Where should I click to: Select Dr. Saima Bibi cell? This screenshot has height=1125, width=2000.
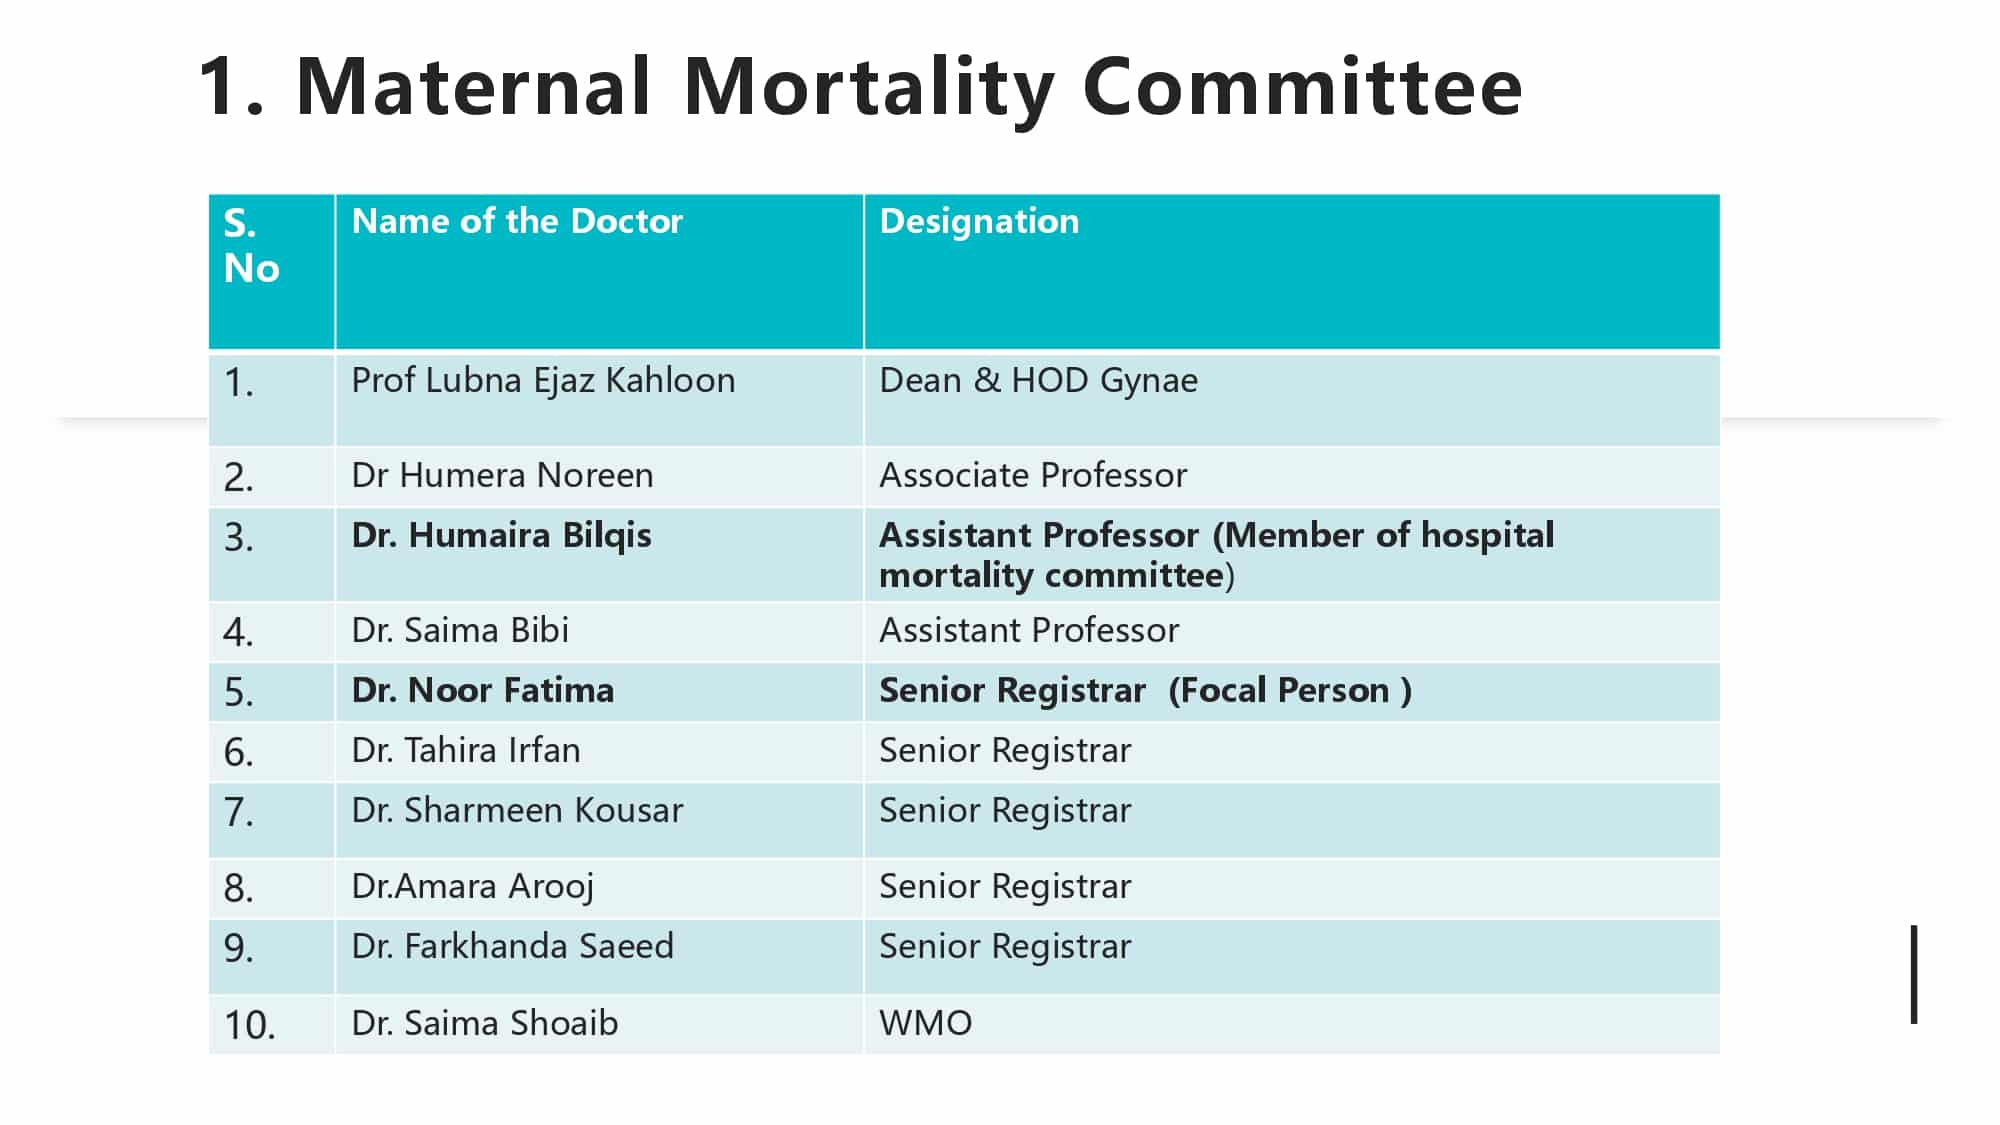(599, 631)
